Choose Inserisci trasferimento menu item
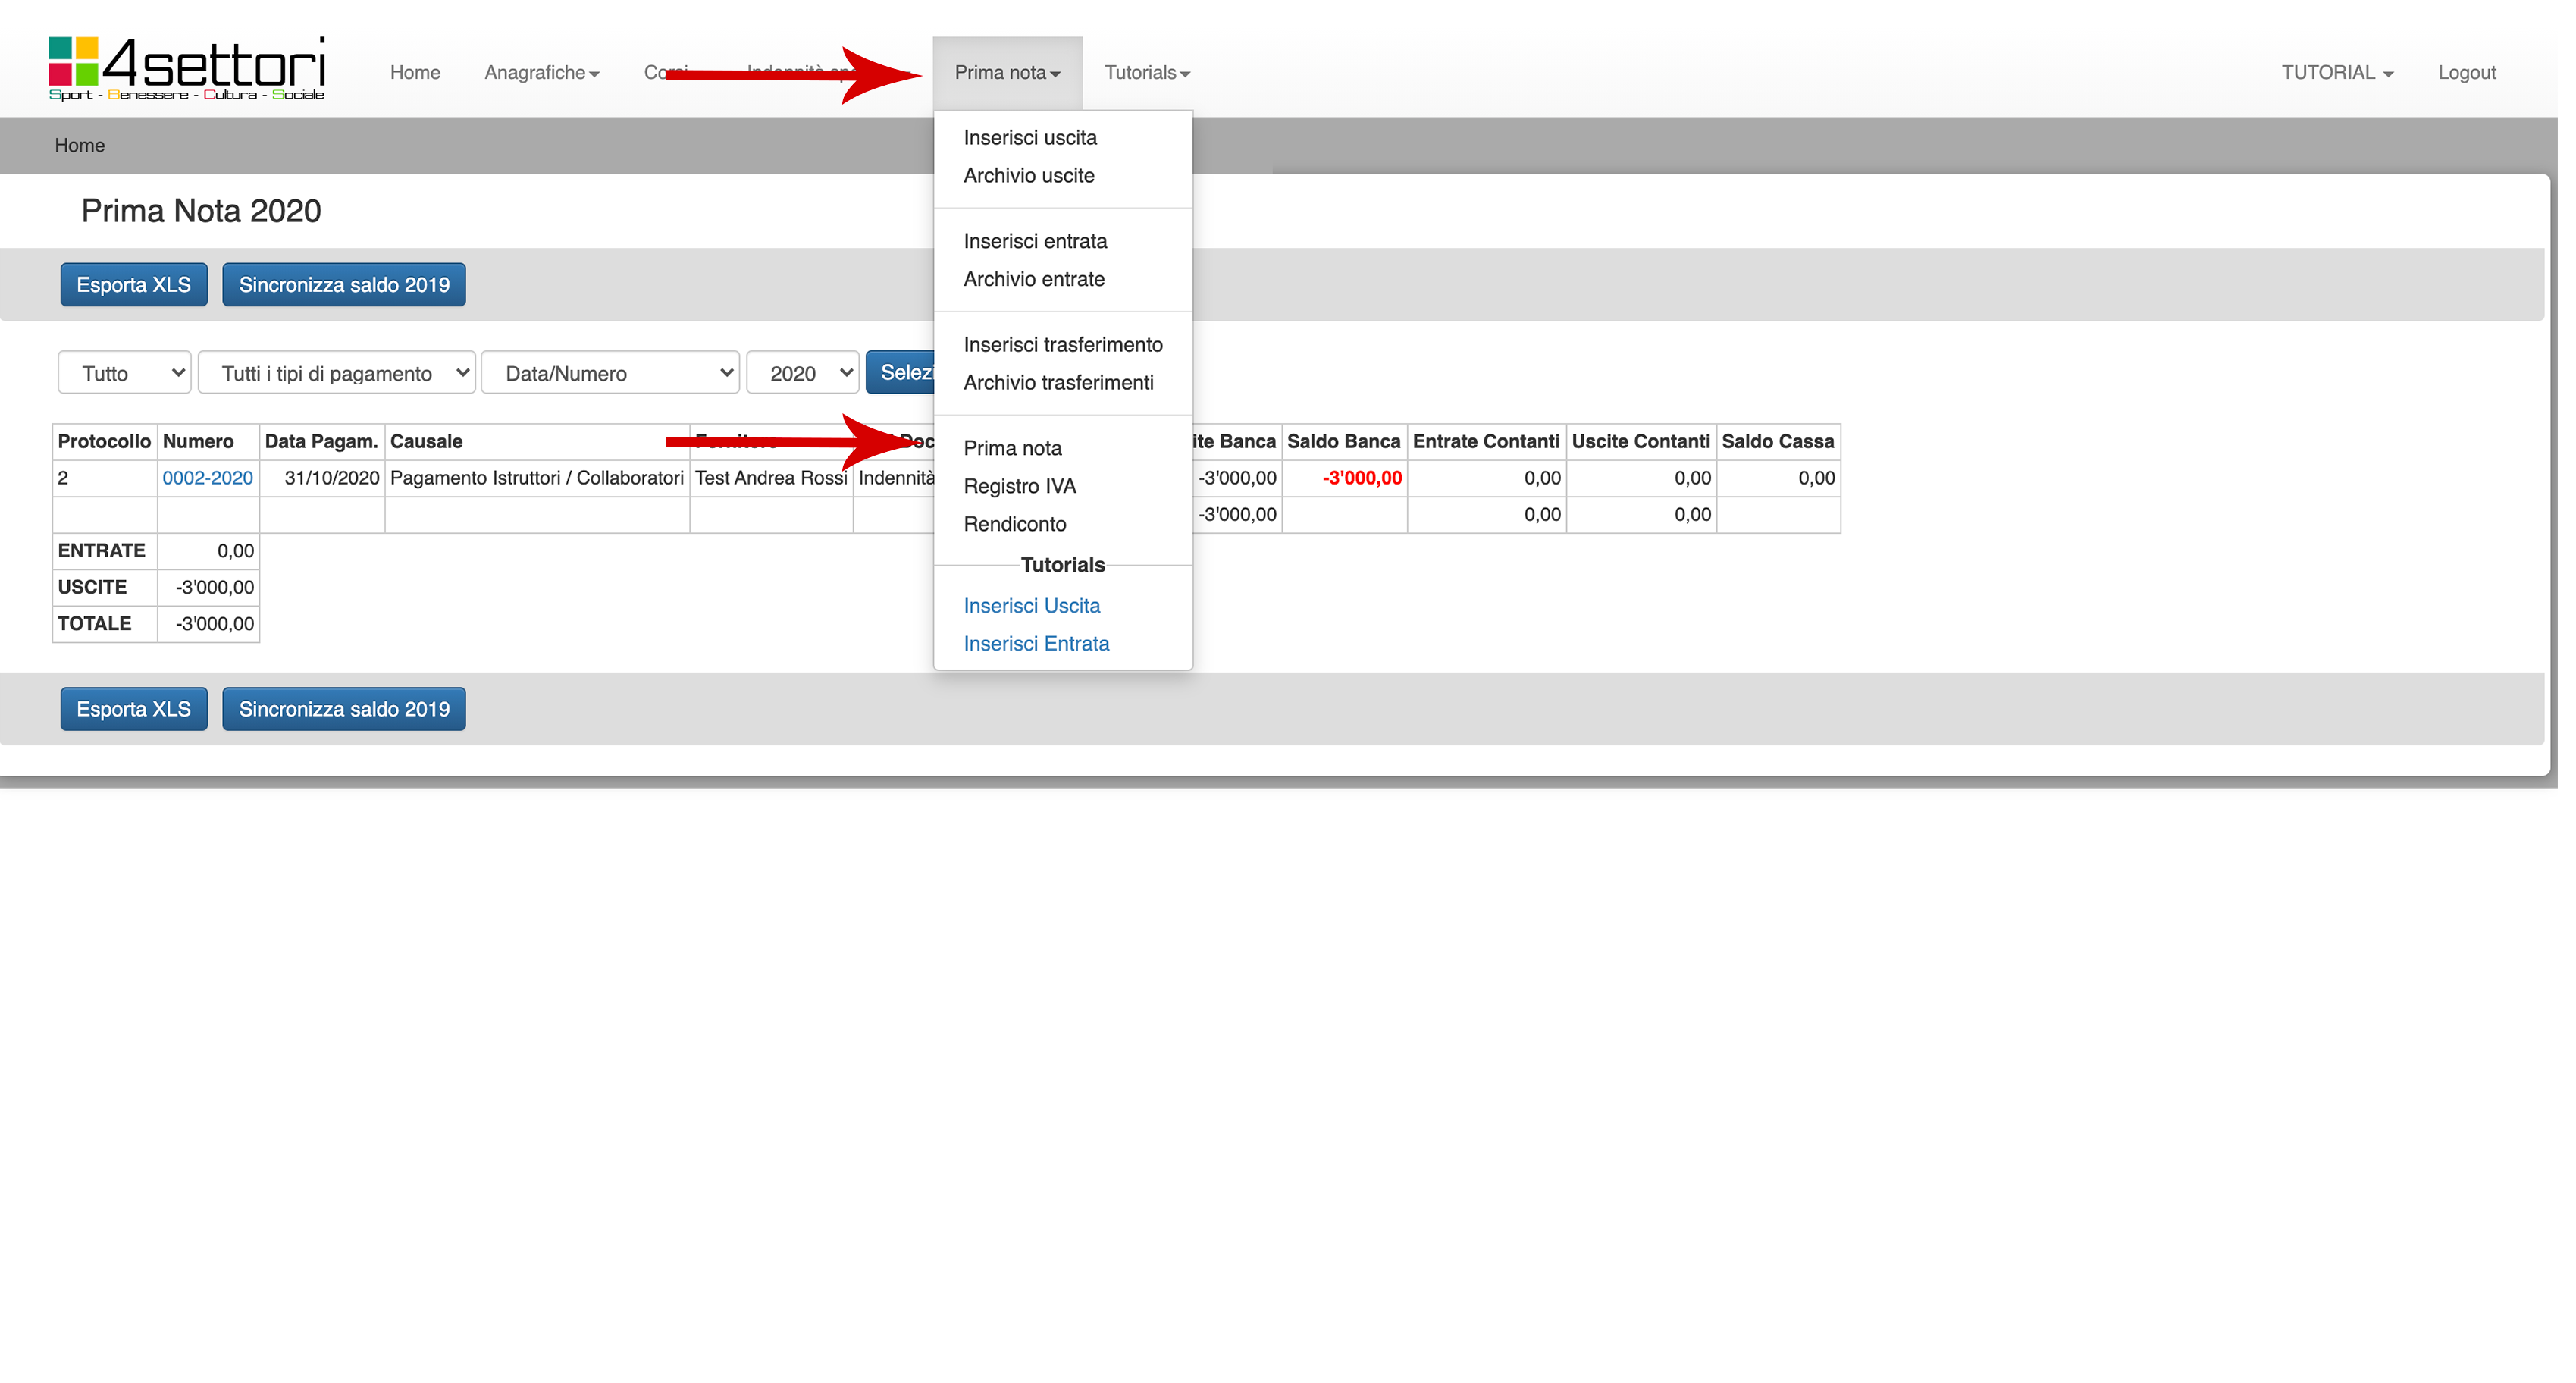Image resolution: width=2576 pixels, height=1383 pixels. tap(1062, 345)
